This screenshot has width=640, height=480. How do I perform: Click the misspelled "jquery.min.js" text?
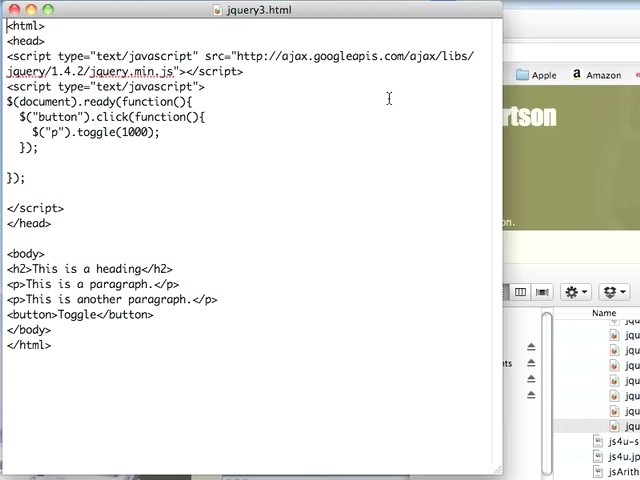131,71
